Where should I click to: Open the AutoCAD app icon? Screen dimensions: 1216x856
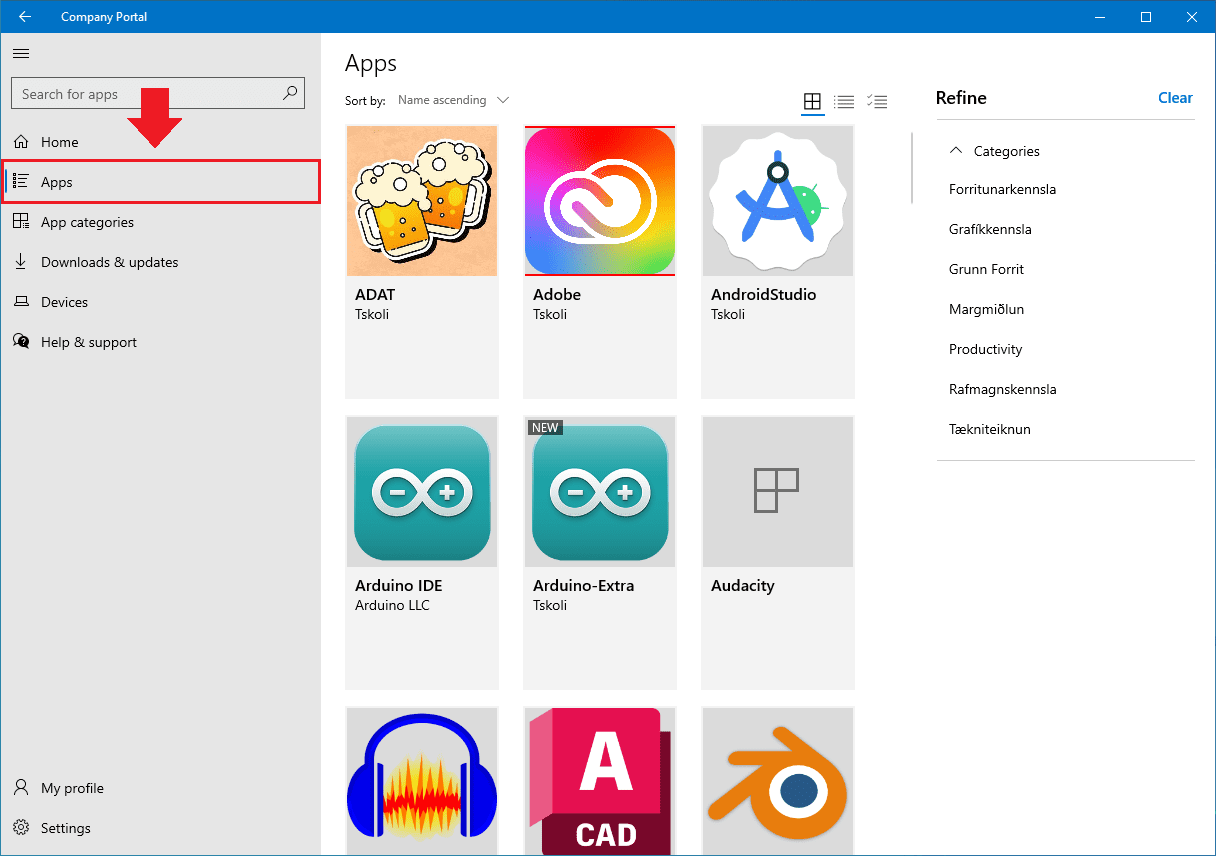pyautogui.click(x=599, y=780)
